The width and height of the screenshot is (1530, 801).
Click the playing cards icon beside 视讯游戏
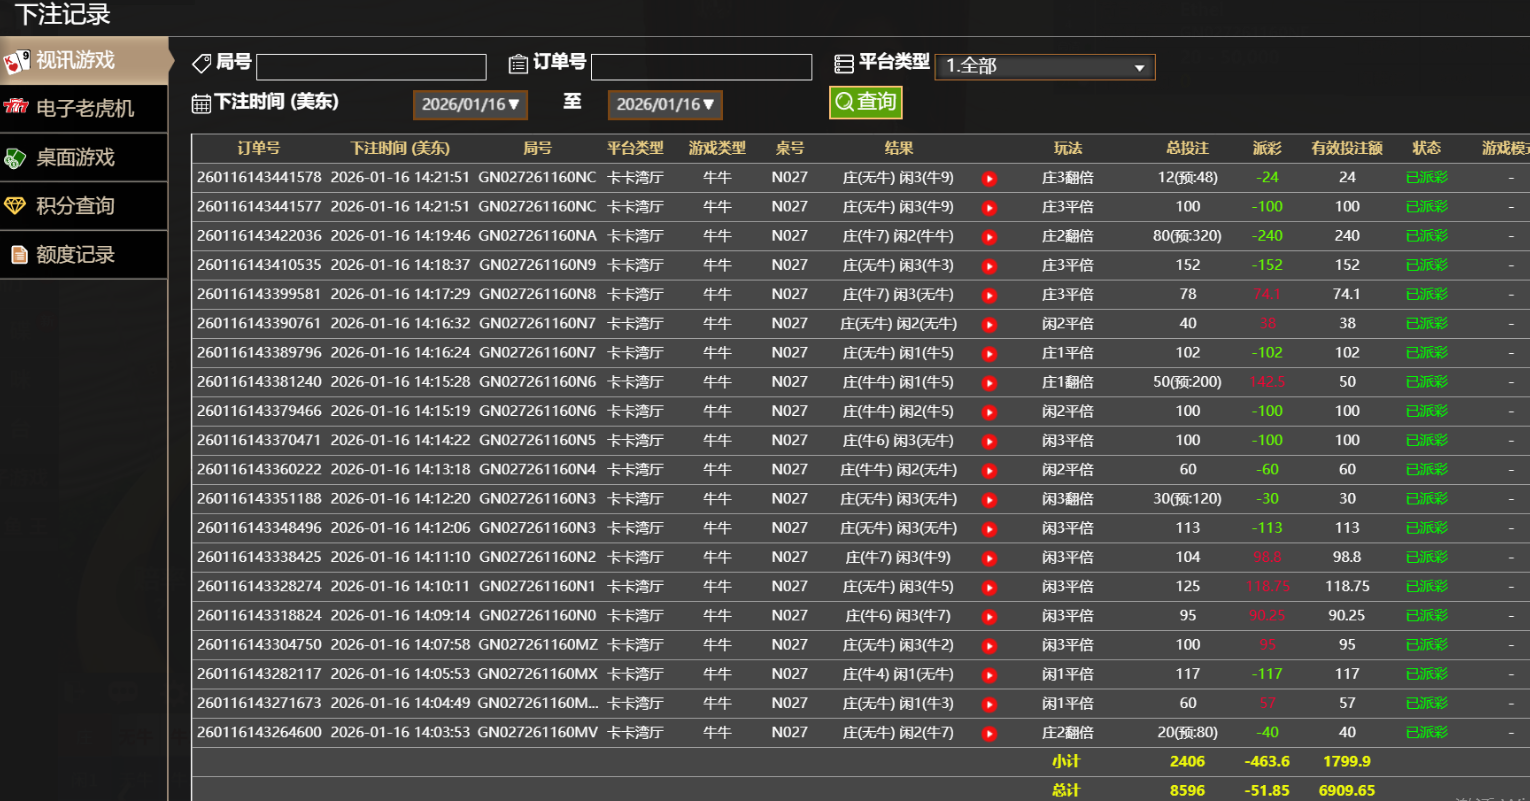coord(17,62)
